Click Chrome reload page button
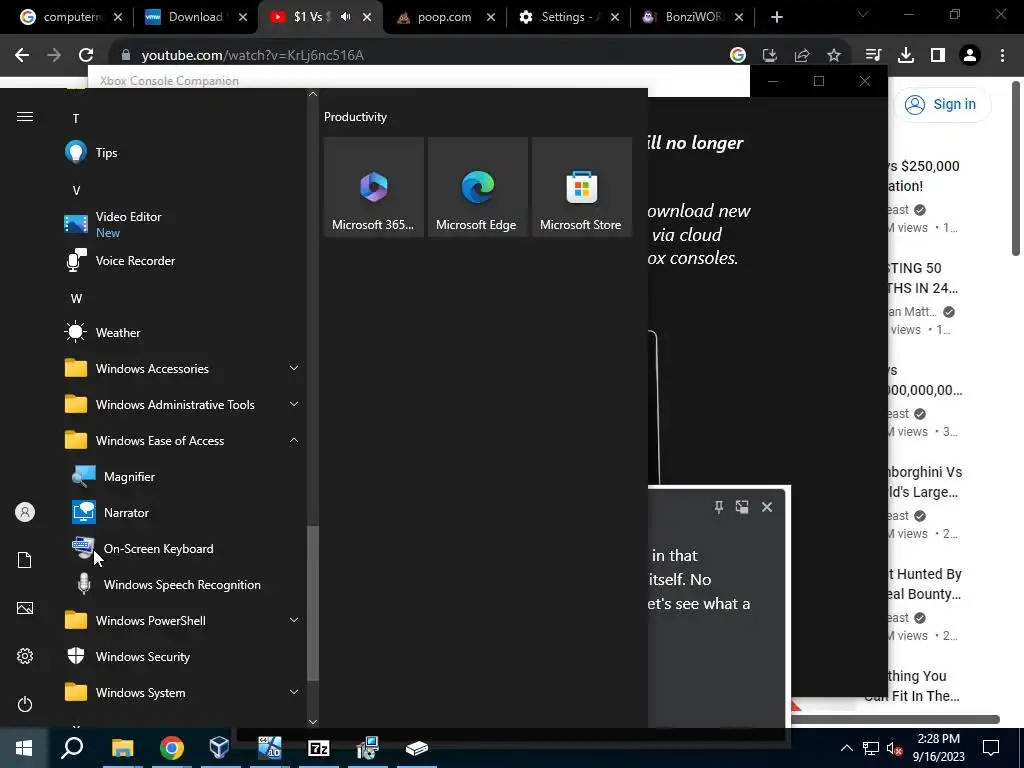Image resolution: width=1024 pixels, height=768 pixels. (x=86, y=55)
